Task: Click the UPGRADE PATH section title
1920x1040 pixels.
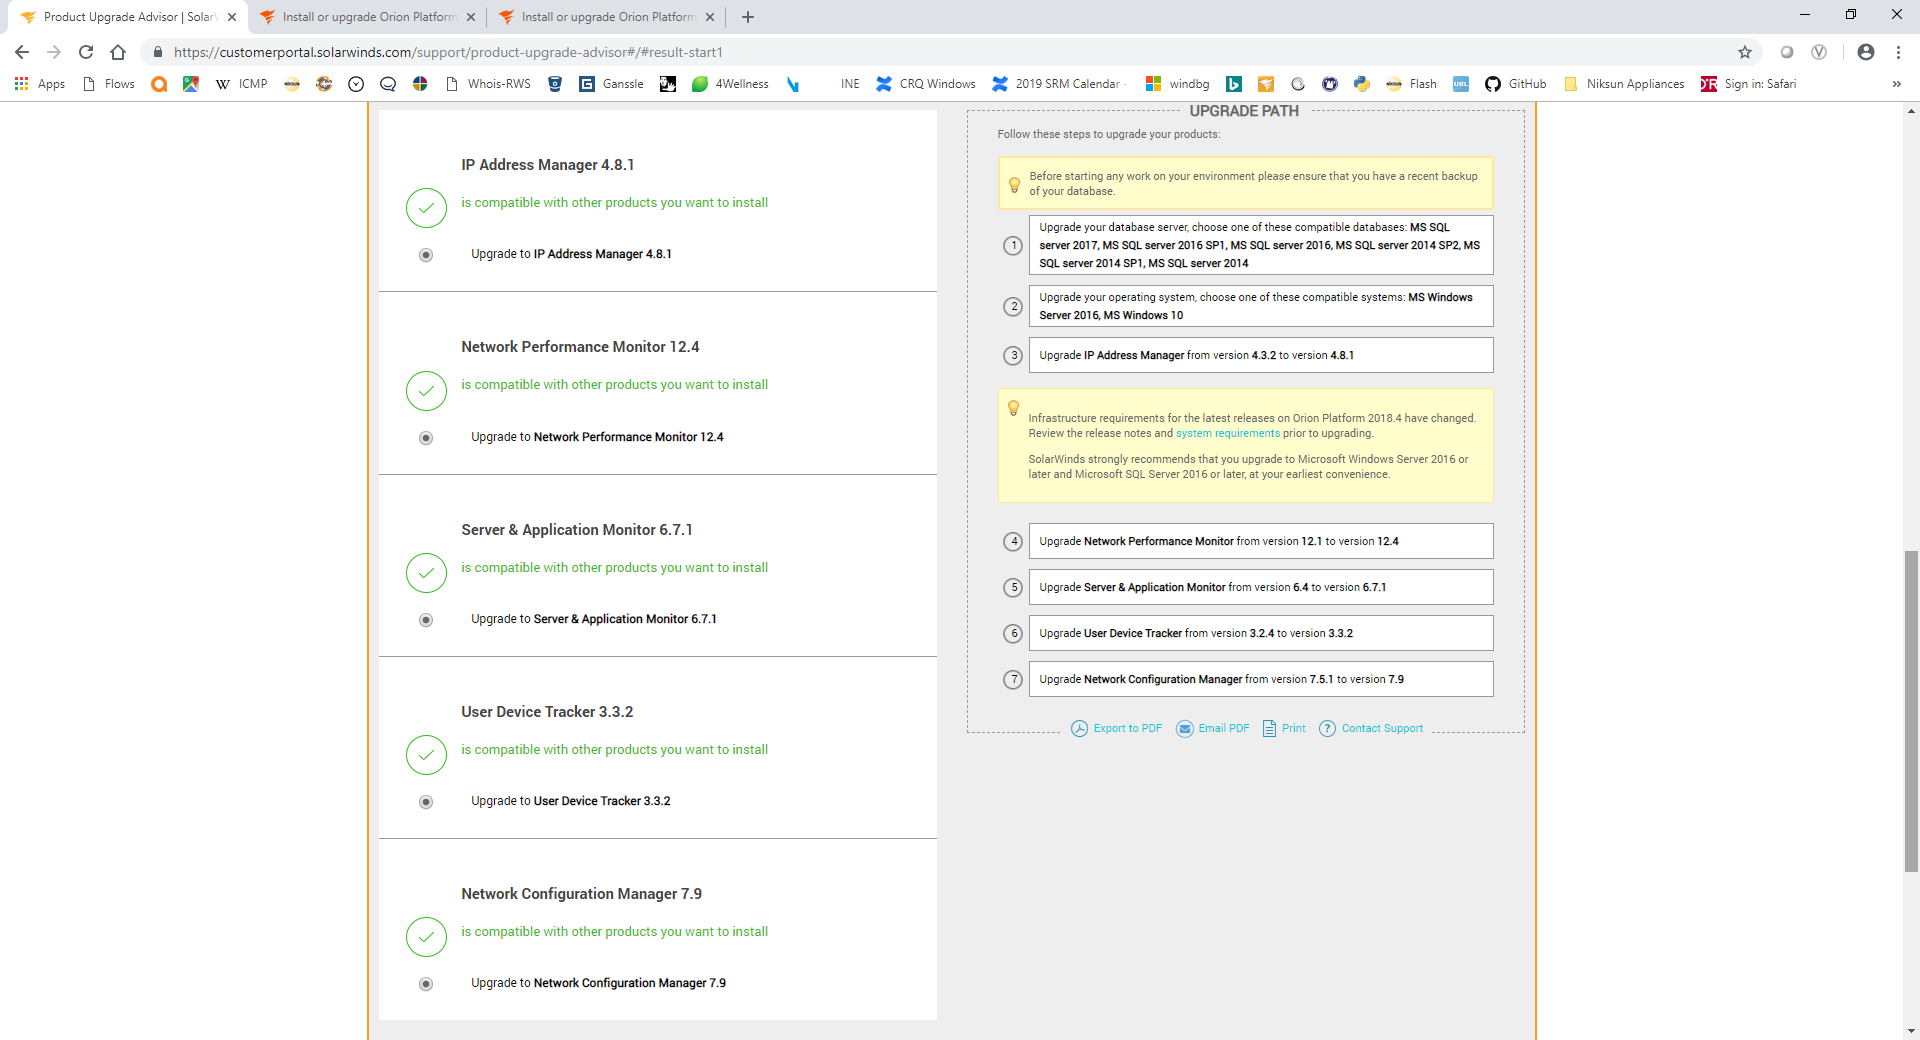Action: [x=1244, y=111]
